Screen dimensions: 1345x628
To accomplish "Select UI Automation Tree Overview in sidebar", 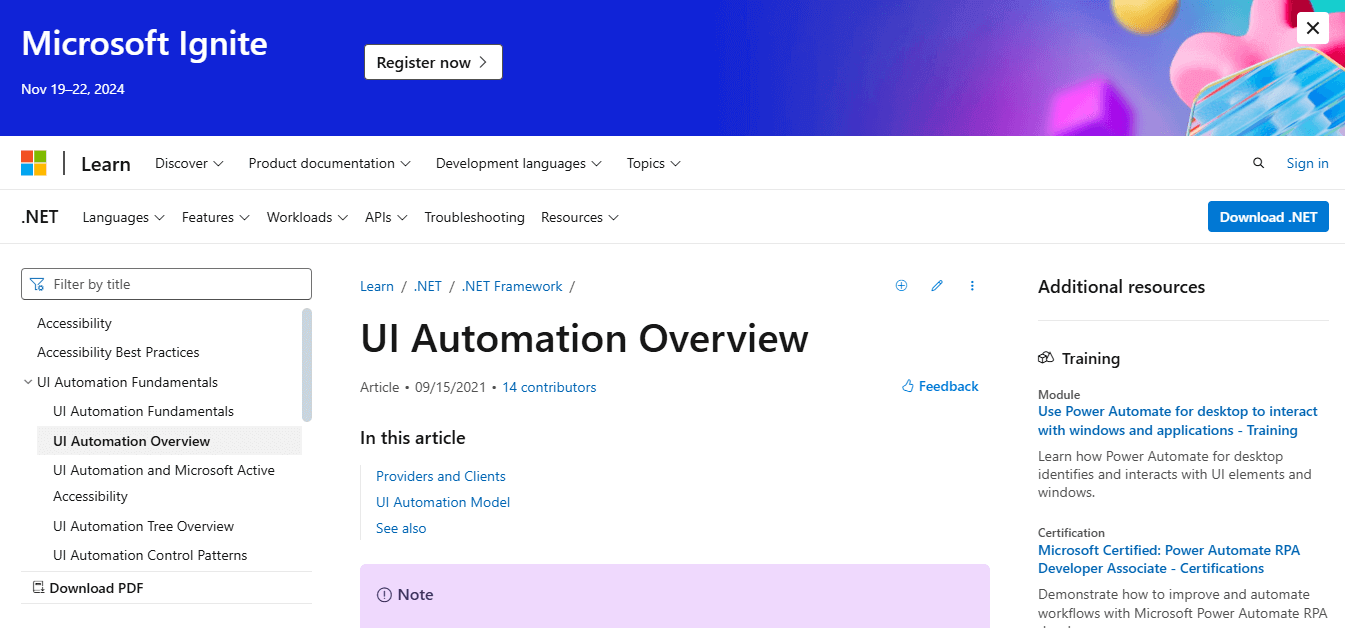I will click(x=143, y=525).
